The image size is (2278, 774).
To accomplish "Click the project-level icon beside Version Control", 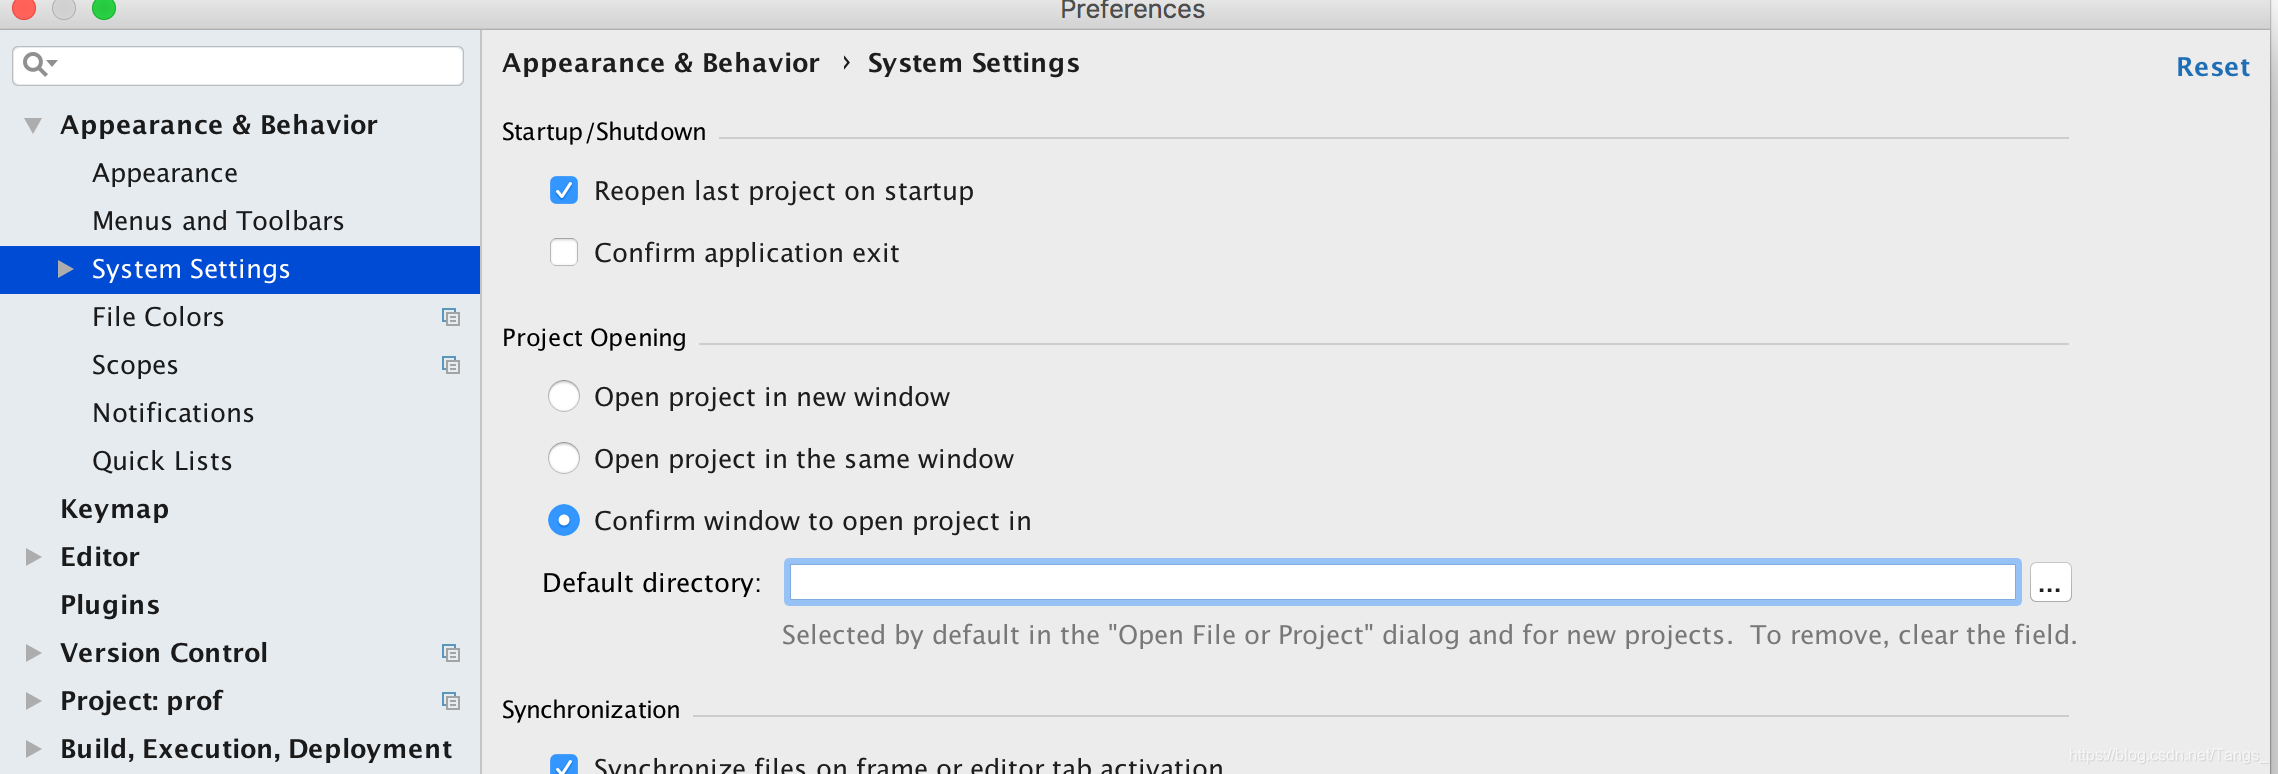I will tap(451, 653).
